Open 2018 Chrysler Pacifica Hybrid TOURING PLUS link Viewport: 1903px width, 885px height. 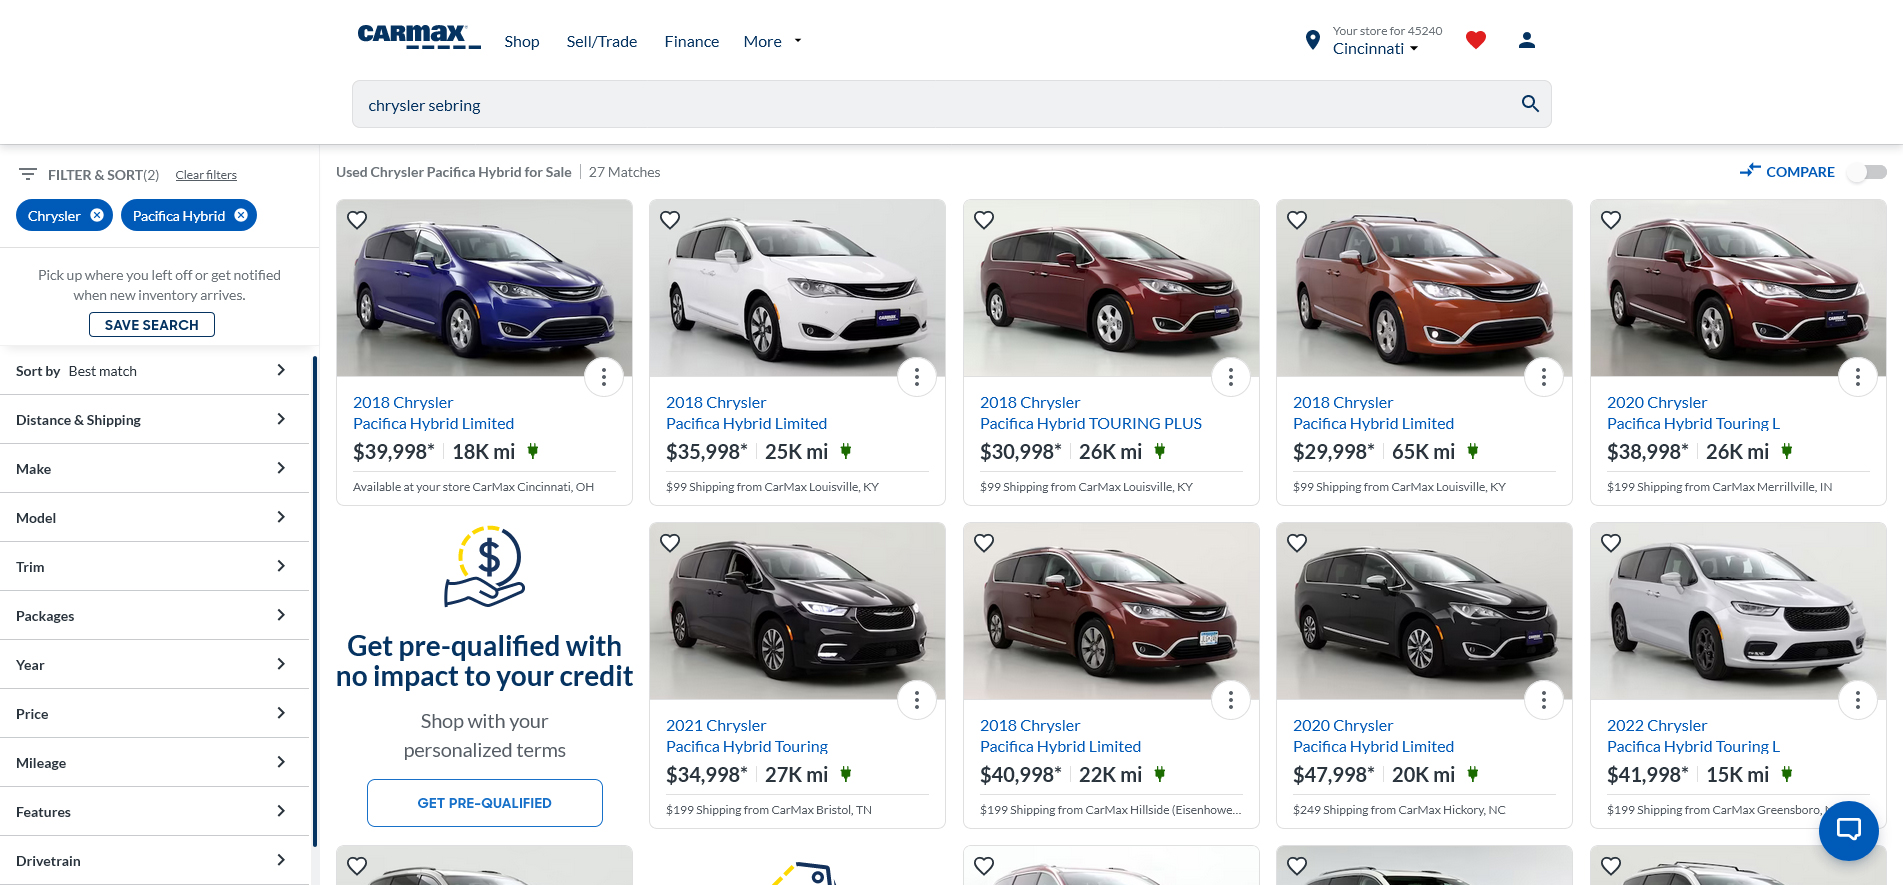[x=1091, y=413]
